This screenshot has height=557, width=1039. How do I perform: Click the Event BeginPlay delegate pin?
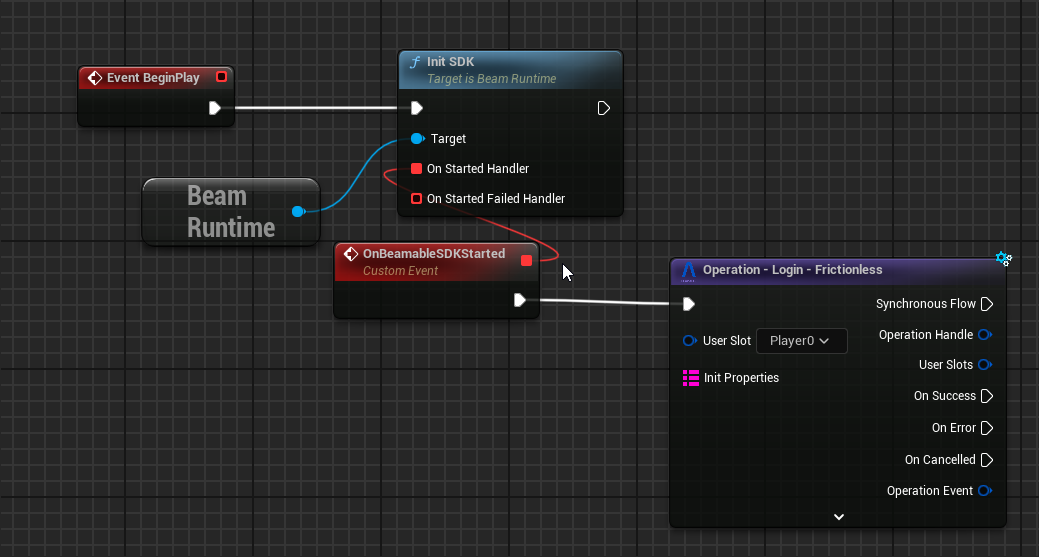[221, 77]
